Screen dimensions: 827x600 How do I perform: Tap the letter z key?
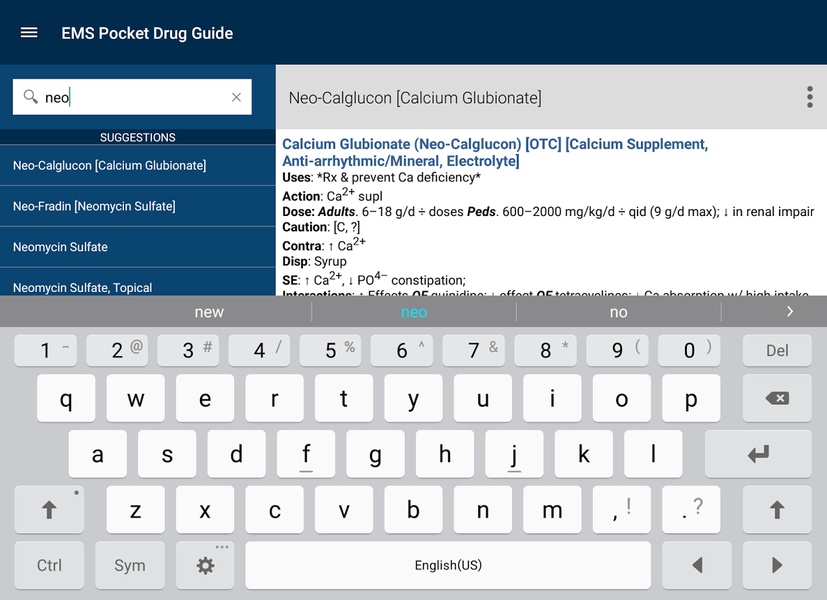[x=136, y=510]
